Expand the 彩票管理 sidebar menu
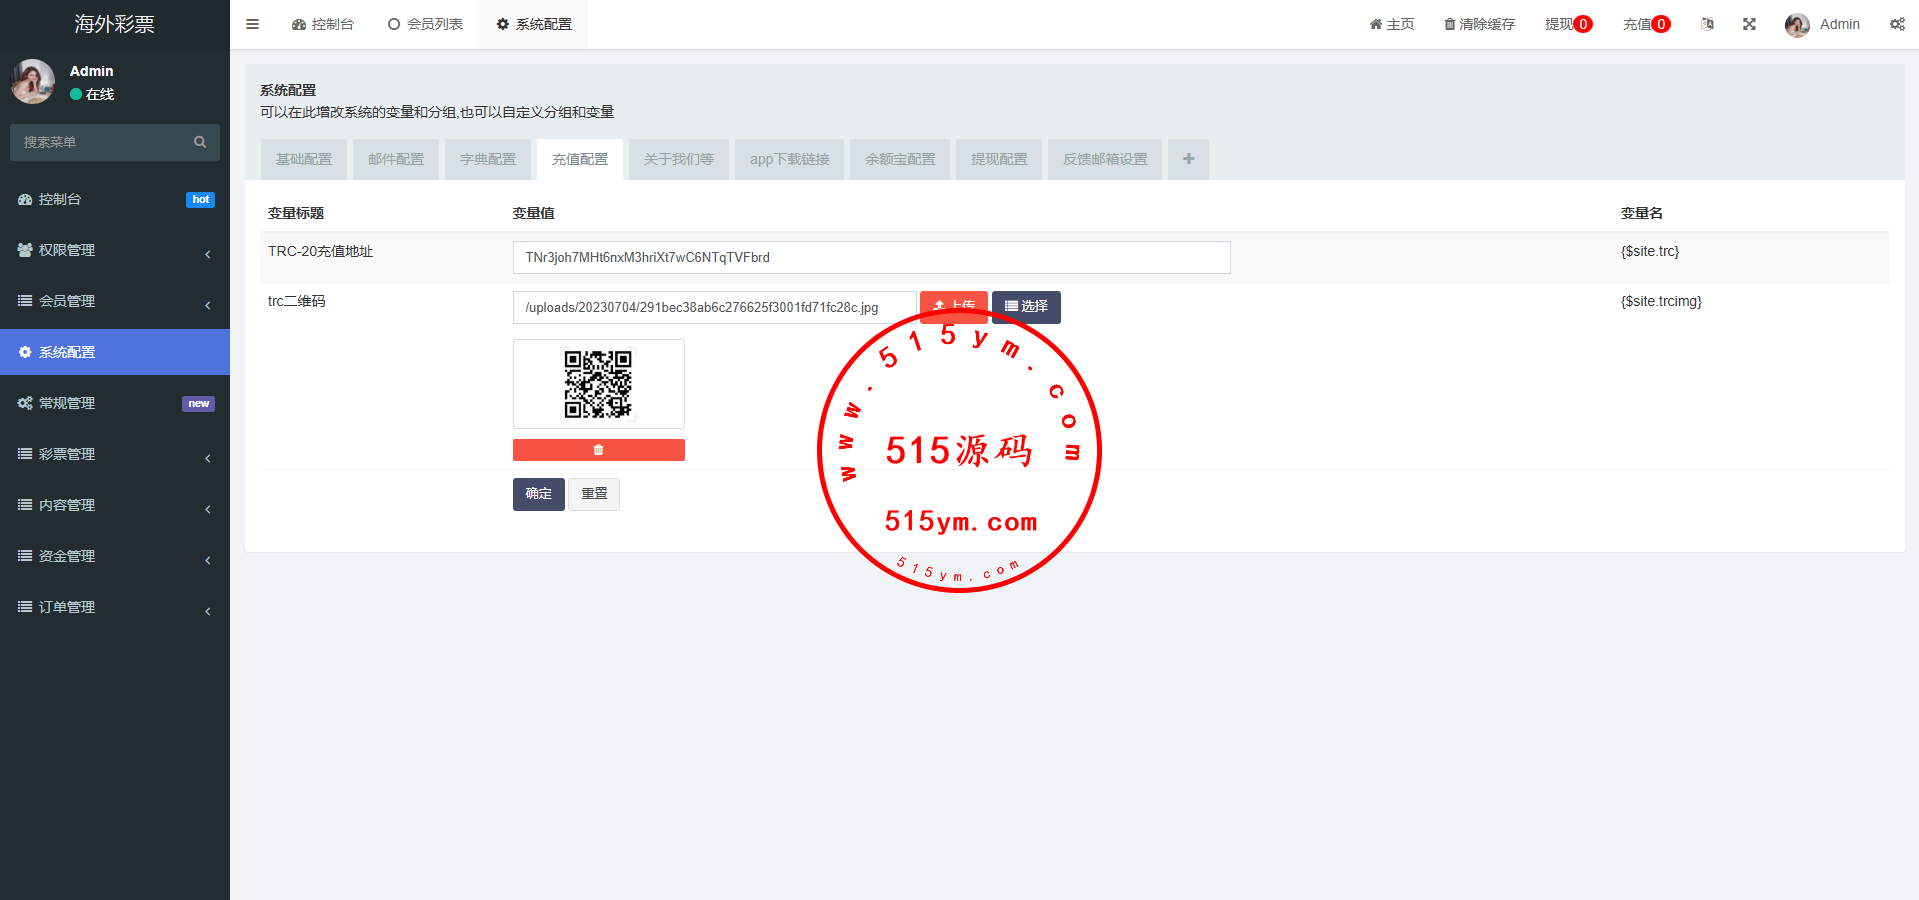The height and width of the screenshot is (900, 1919). pos(114,454)
